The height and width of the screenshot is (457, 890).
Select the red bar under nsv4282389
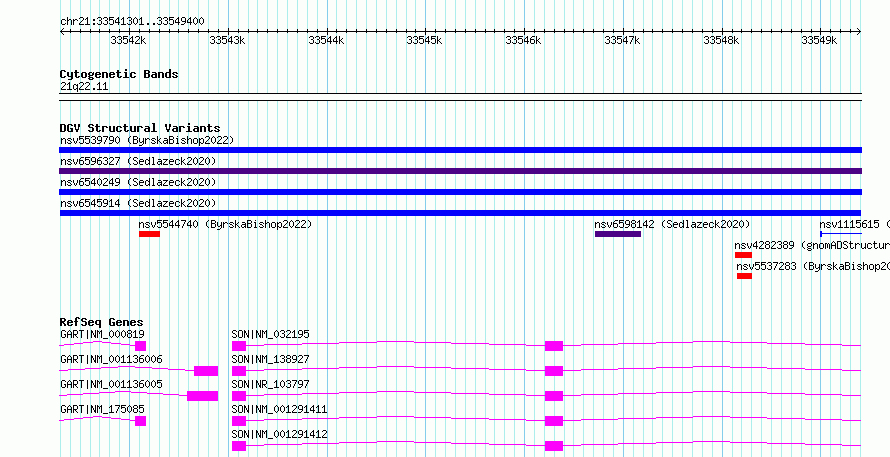tap(743, 255)
